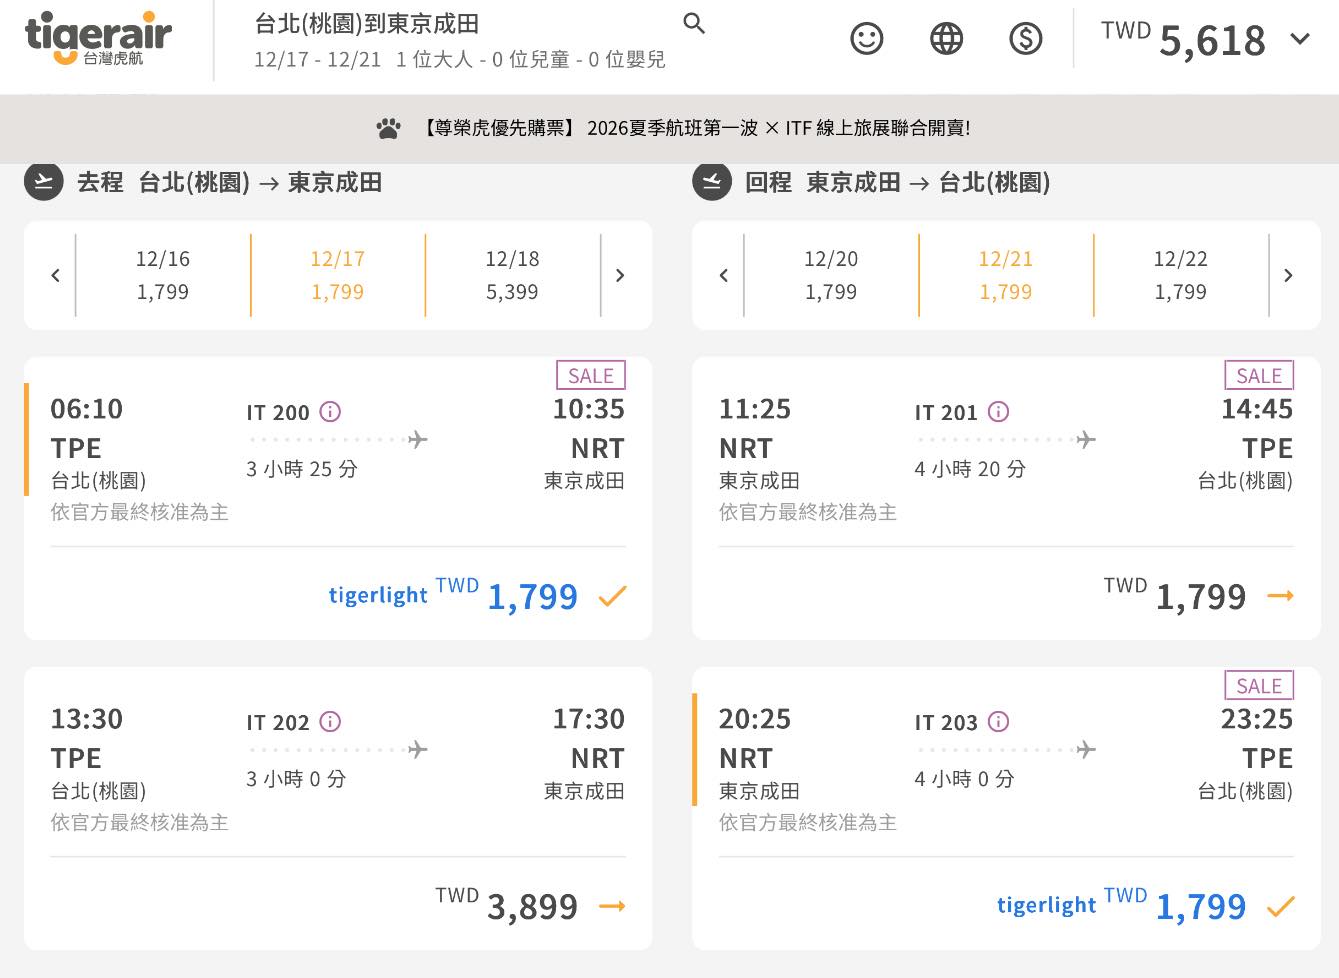Click the smiley face member icon
This screenshot has width=1339, height=978.
coord(866,39)
